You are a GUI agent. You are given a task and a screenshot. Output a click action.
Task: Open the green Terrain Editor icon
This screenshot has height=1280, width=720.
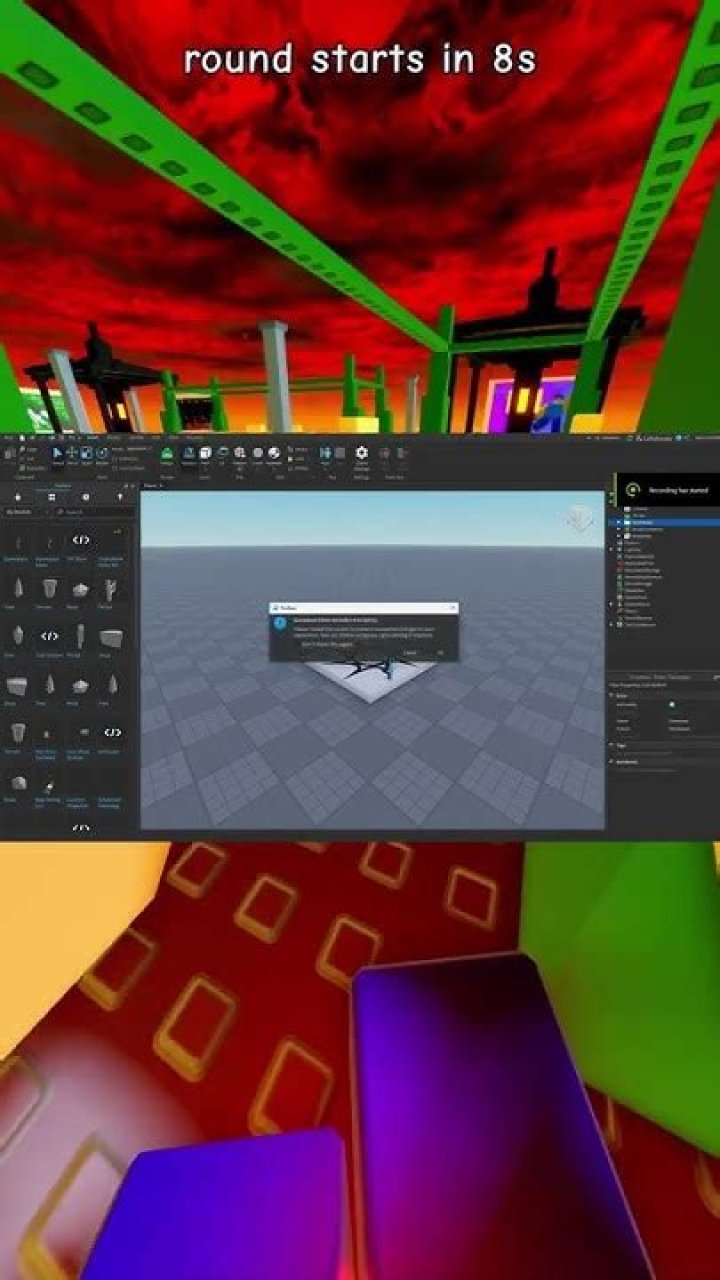[x=167, y=454]
